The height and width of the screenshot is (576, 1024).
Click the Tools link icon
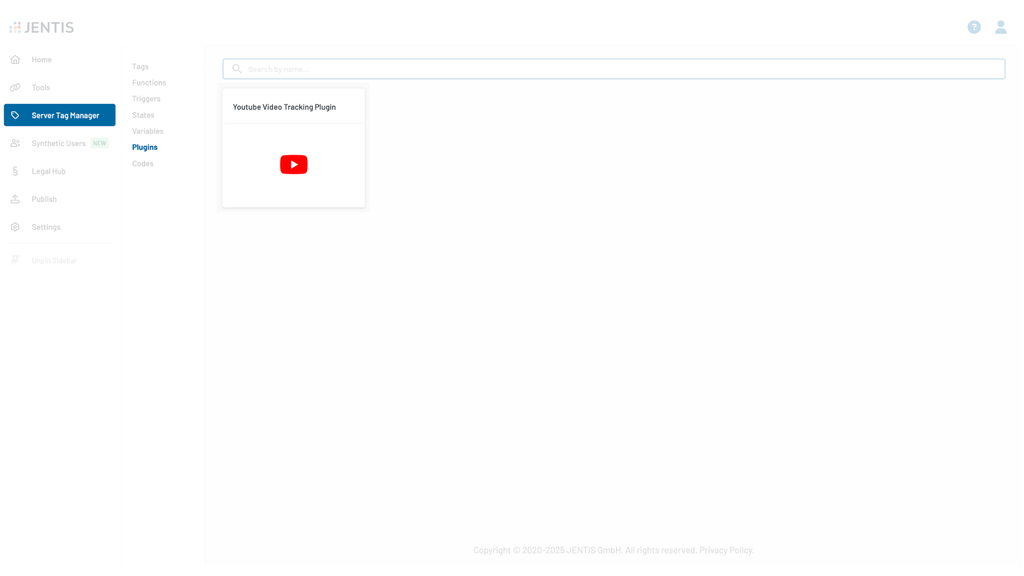coord(15,87)
